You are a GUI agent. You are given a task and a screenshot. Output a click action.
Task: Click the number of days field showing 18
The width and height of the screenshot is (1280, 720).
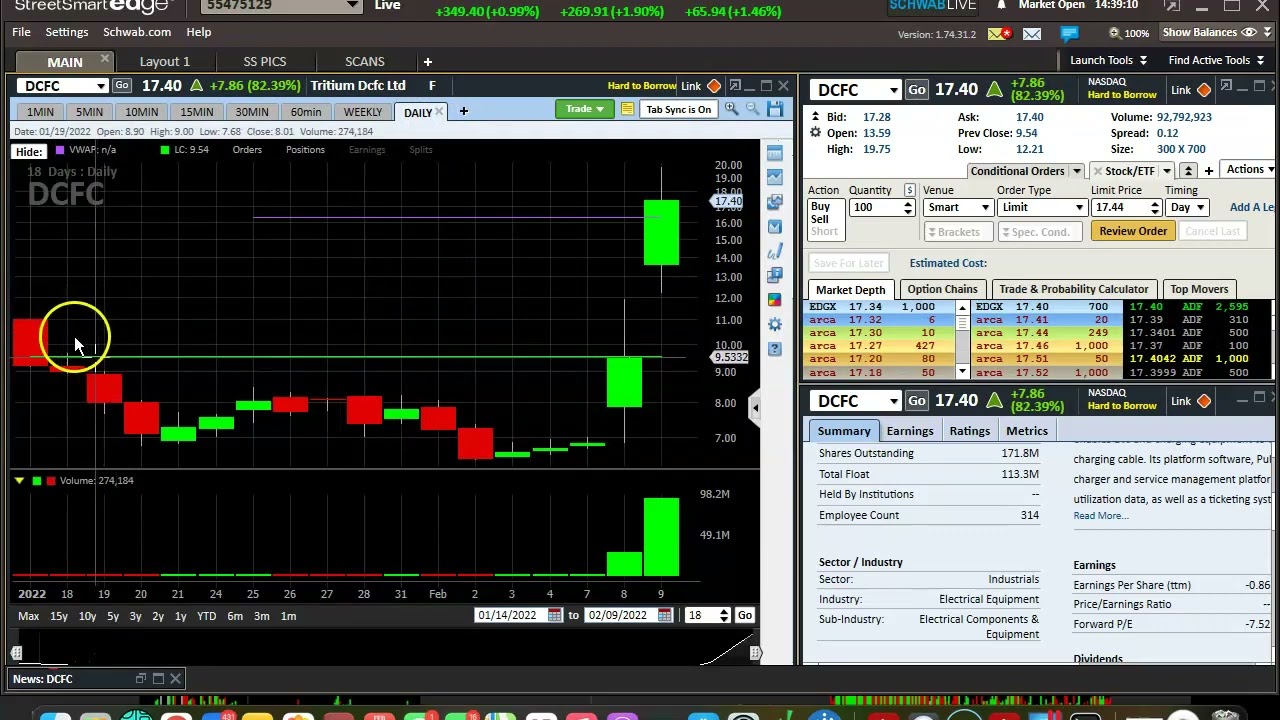[x=702, y=616]
